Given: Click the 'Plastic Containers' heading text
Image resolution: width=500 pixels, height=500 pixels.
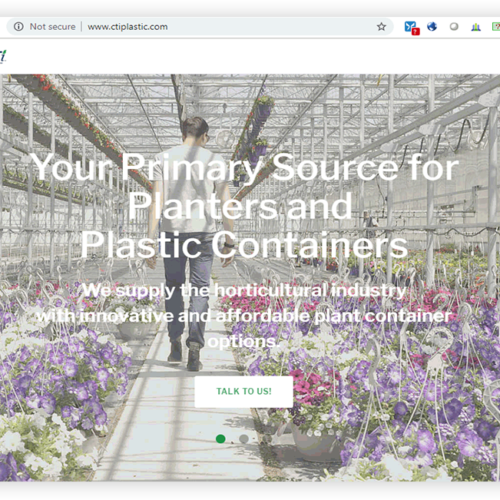Looking at the screenshot, I should 244,245.
